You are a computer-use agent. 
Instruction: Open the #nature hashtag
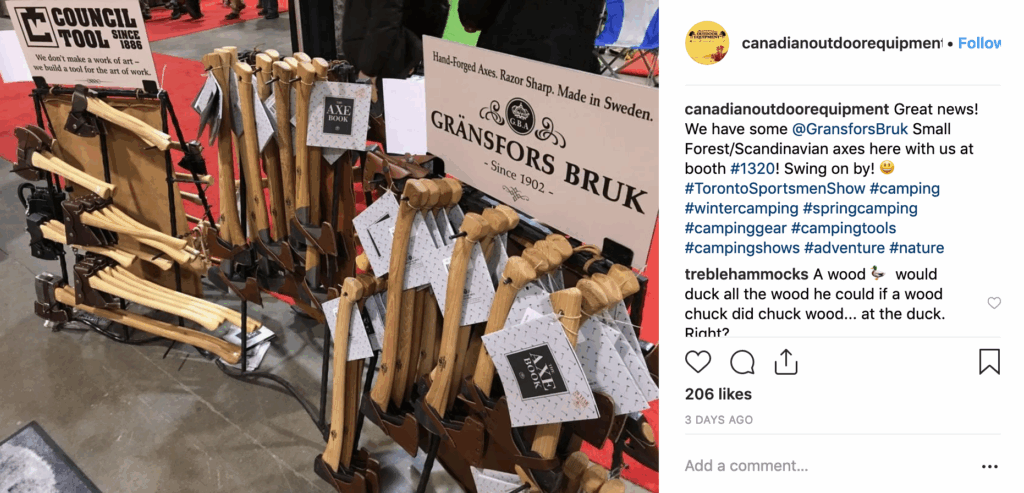tap(917, 248)
